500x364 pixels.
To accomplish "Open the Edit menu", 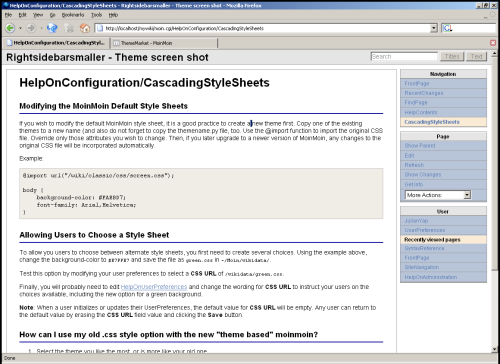I will pyautogui.click(x=22, y=15).
